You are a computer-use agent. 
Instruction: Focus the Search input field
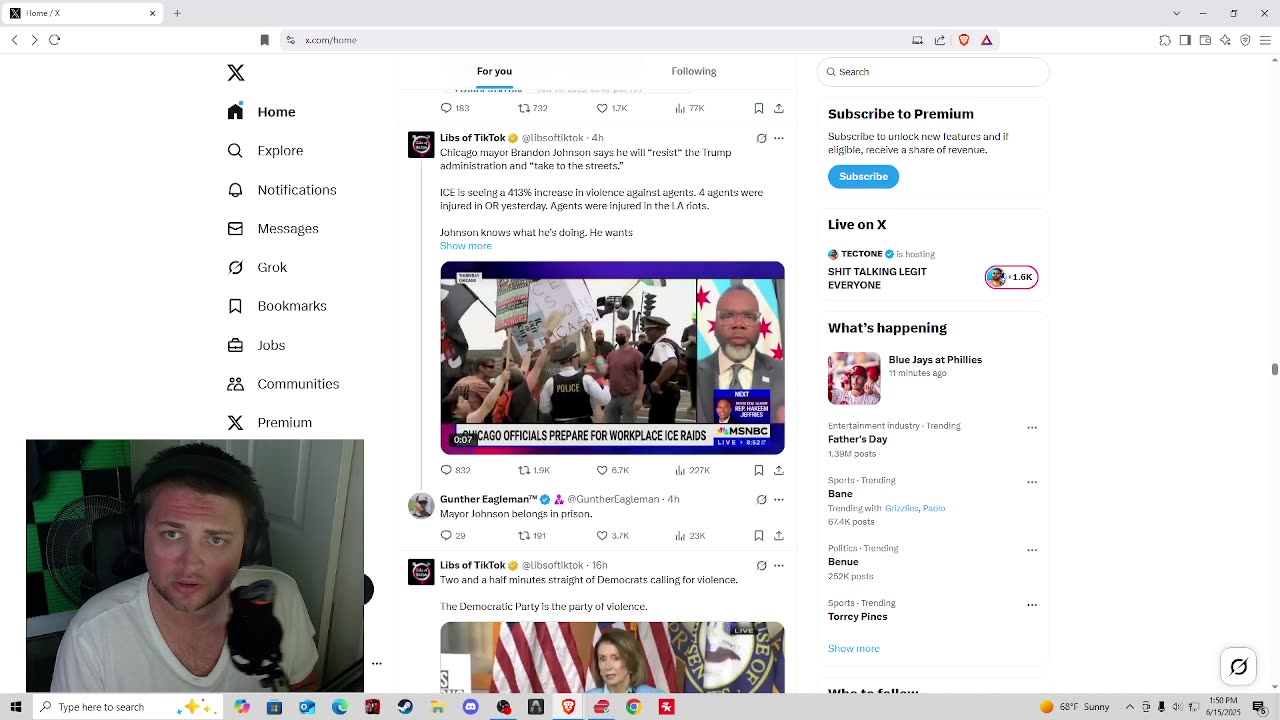coord(933,72)
